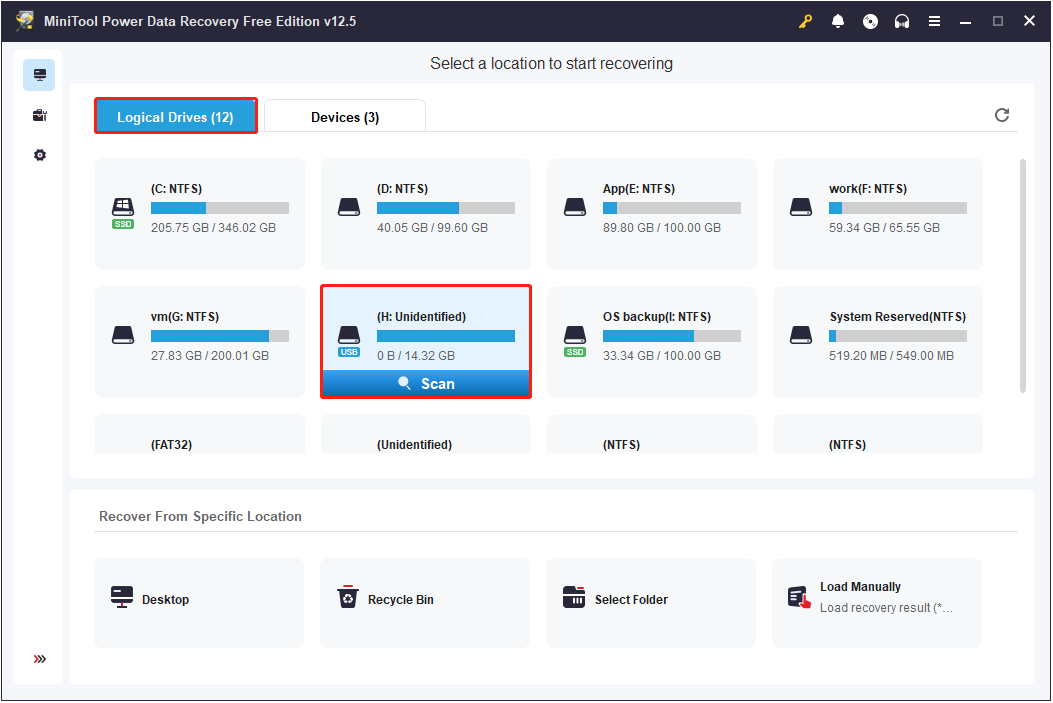Click the disc icon in title bar
Image resolution: width=1053 pixels, height=703 pixels.
pyautogui.click(x=870, y=21)
